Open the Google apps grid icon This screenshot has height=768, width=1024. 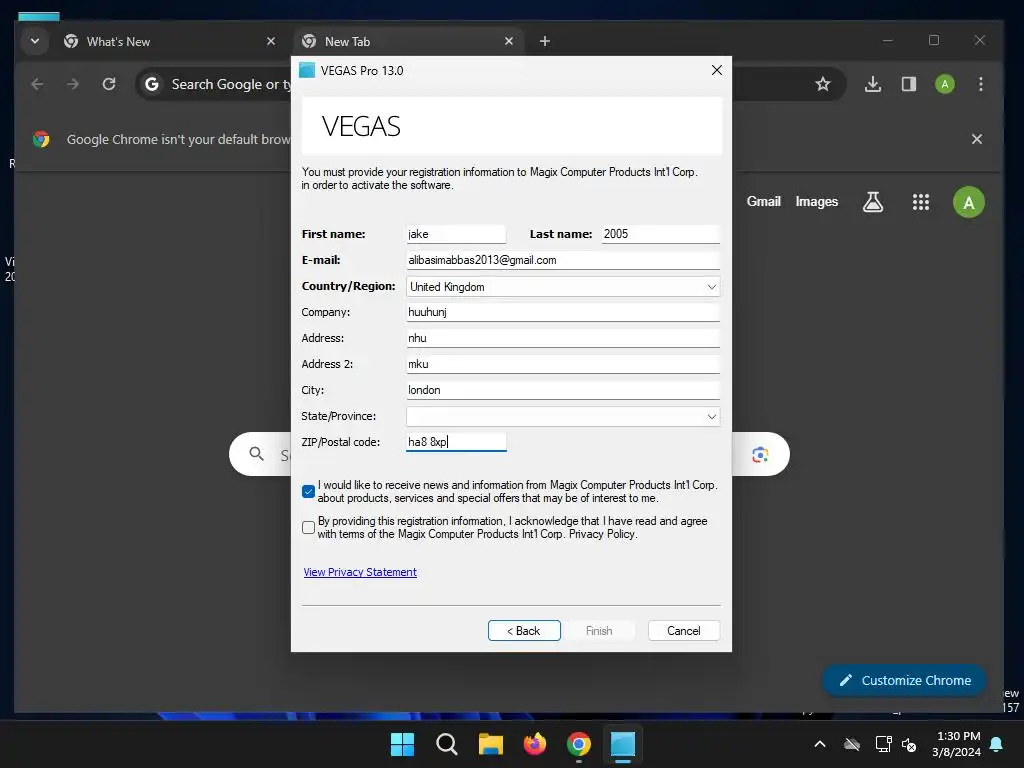tap(920, 202)
